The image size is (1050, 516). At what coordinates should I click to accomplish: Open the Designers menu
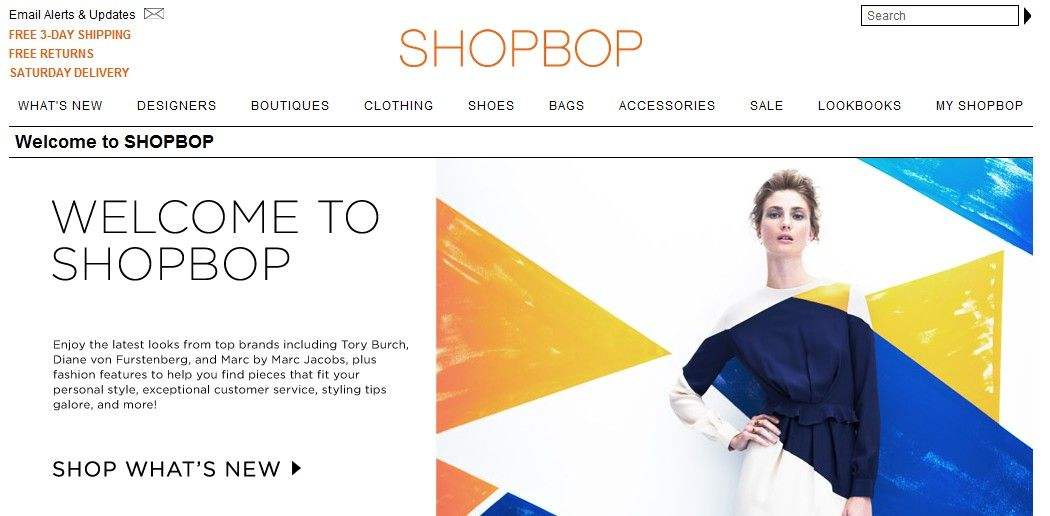click(177, 106)
